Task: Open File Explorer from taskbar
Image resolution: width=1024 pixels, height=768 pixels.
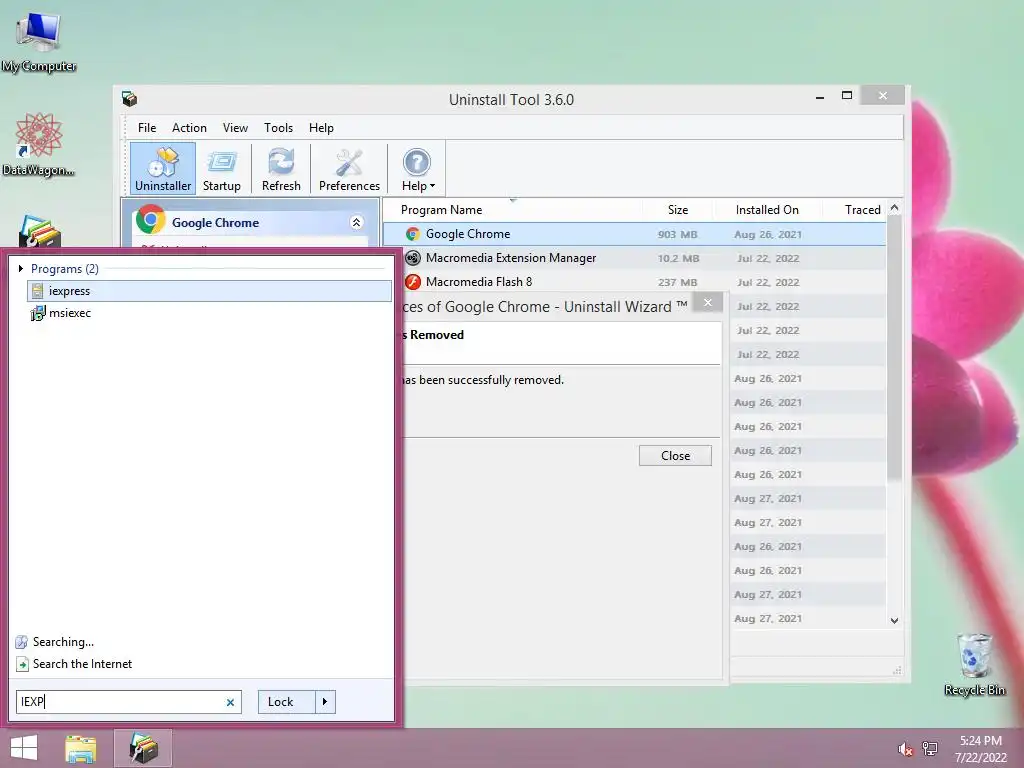Action: (x=80, y=748)
